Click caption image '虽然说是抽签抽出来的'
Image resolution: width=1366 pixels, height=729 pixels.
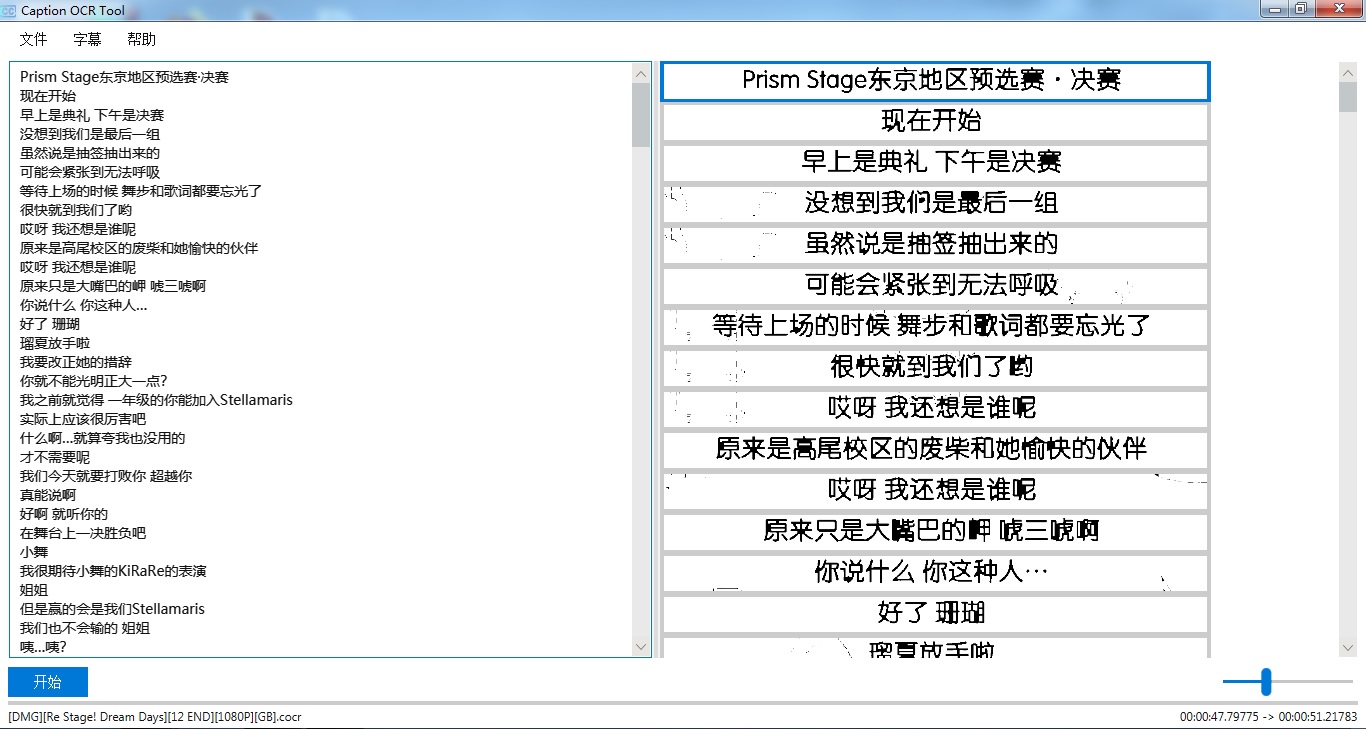coord(935,245)
